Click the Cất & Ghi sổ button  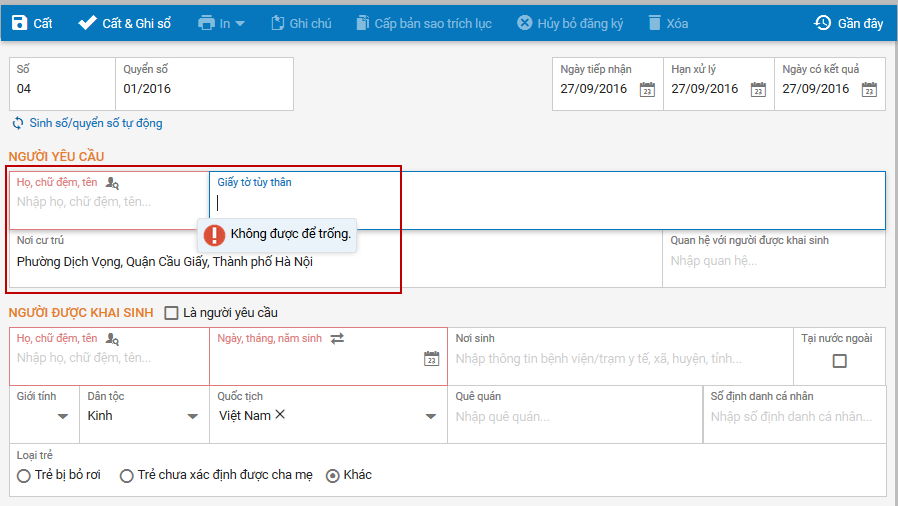(x=127, y=22)
